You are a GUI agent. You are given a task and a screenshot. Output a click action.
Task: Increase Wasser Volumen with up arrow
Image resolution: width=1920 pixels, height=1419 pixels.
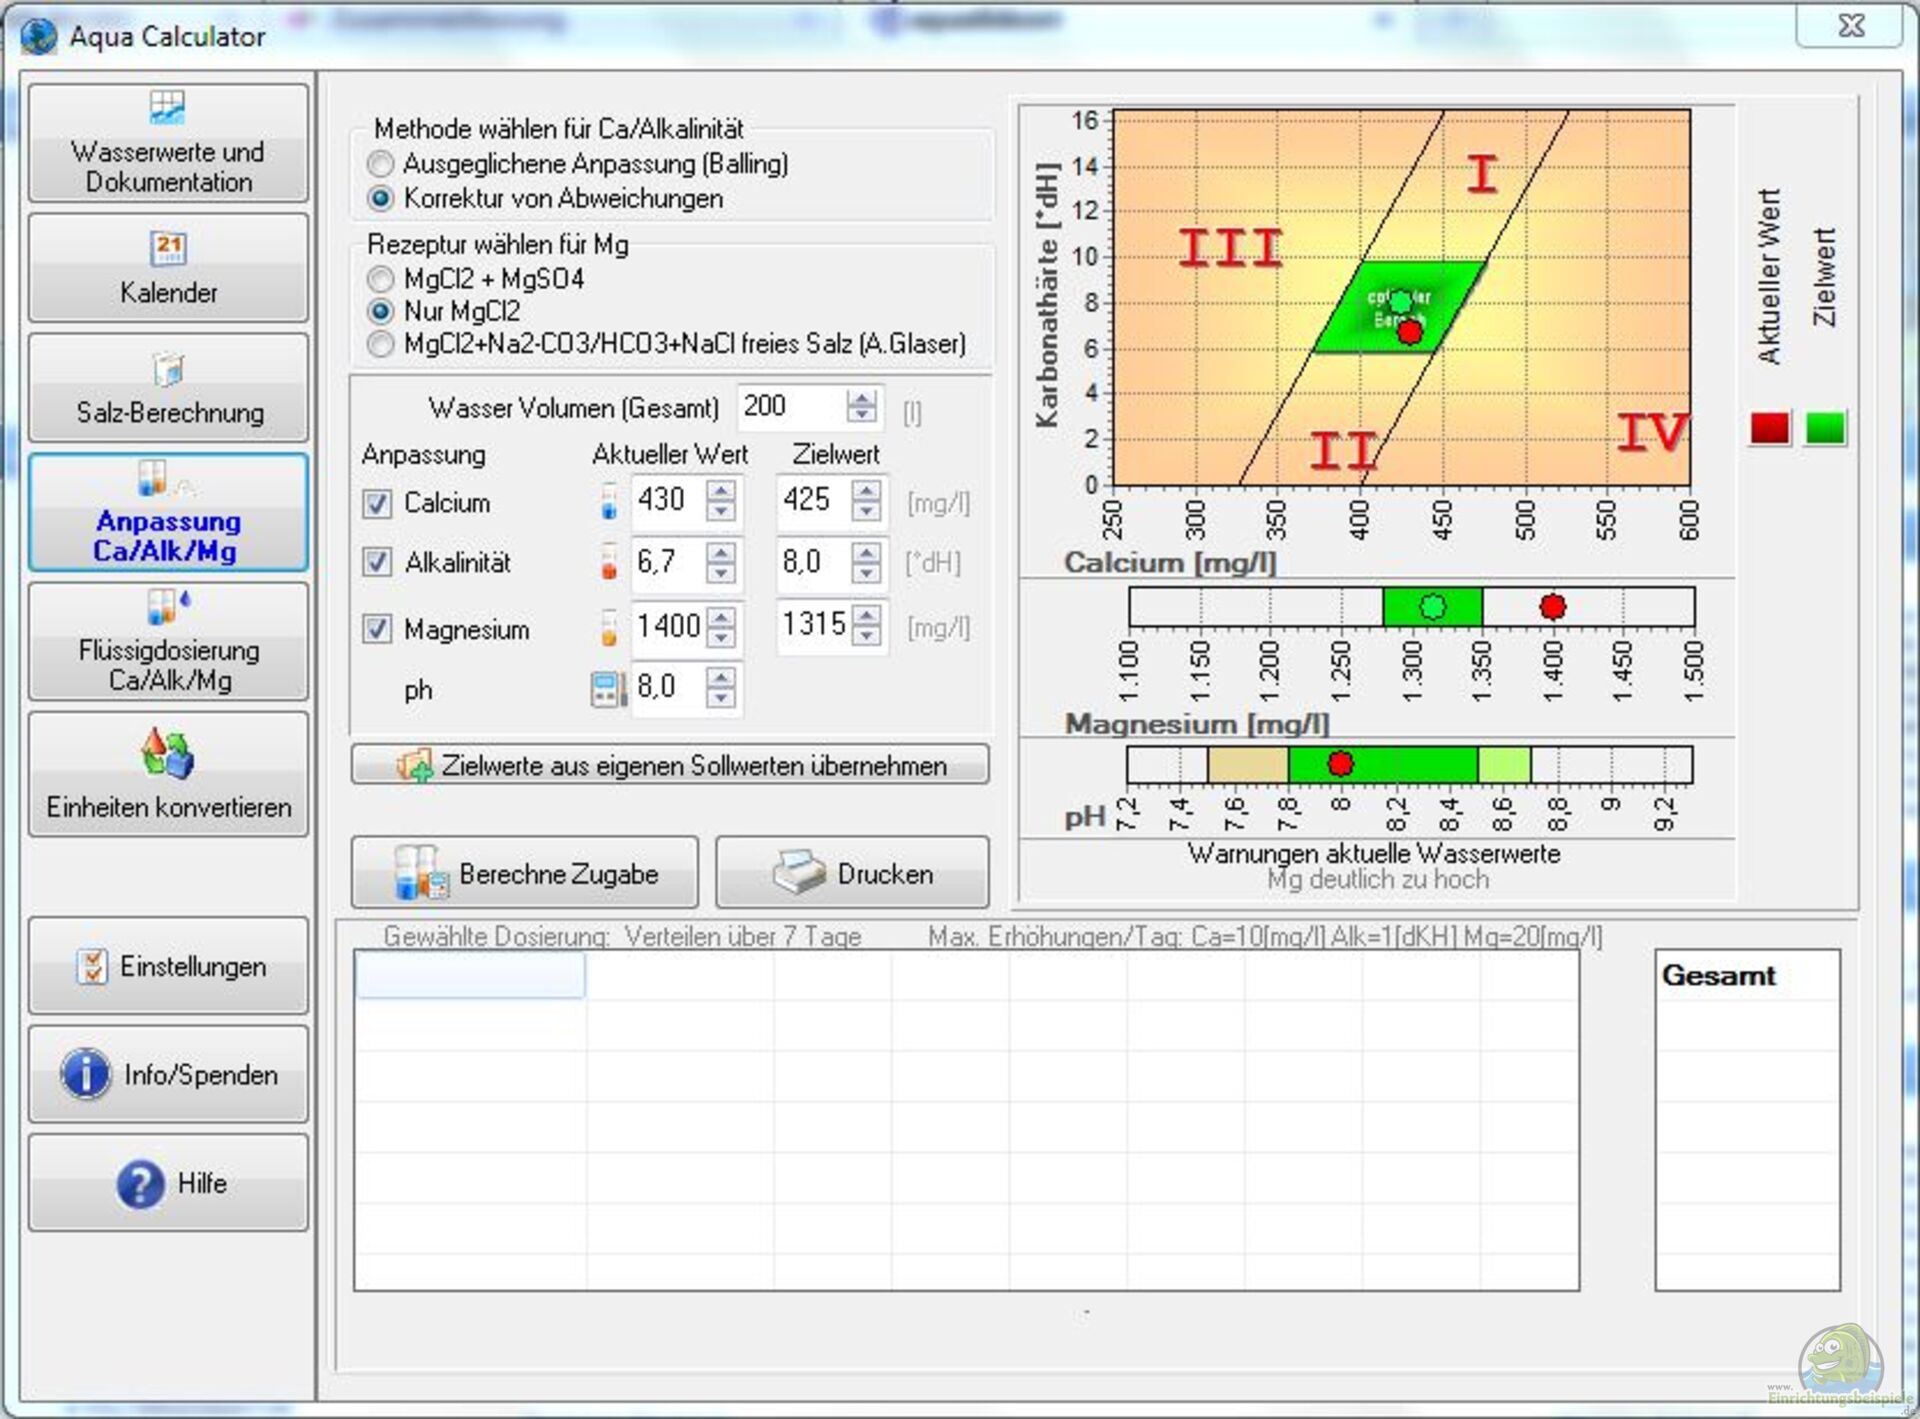click(861, 398)
